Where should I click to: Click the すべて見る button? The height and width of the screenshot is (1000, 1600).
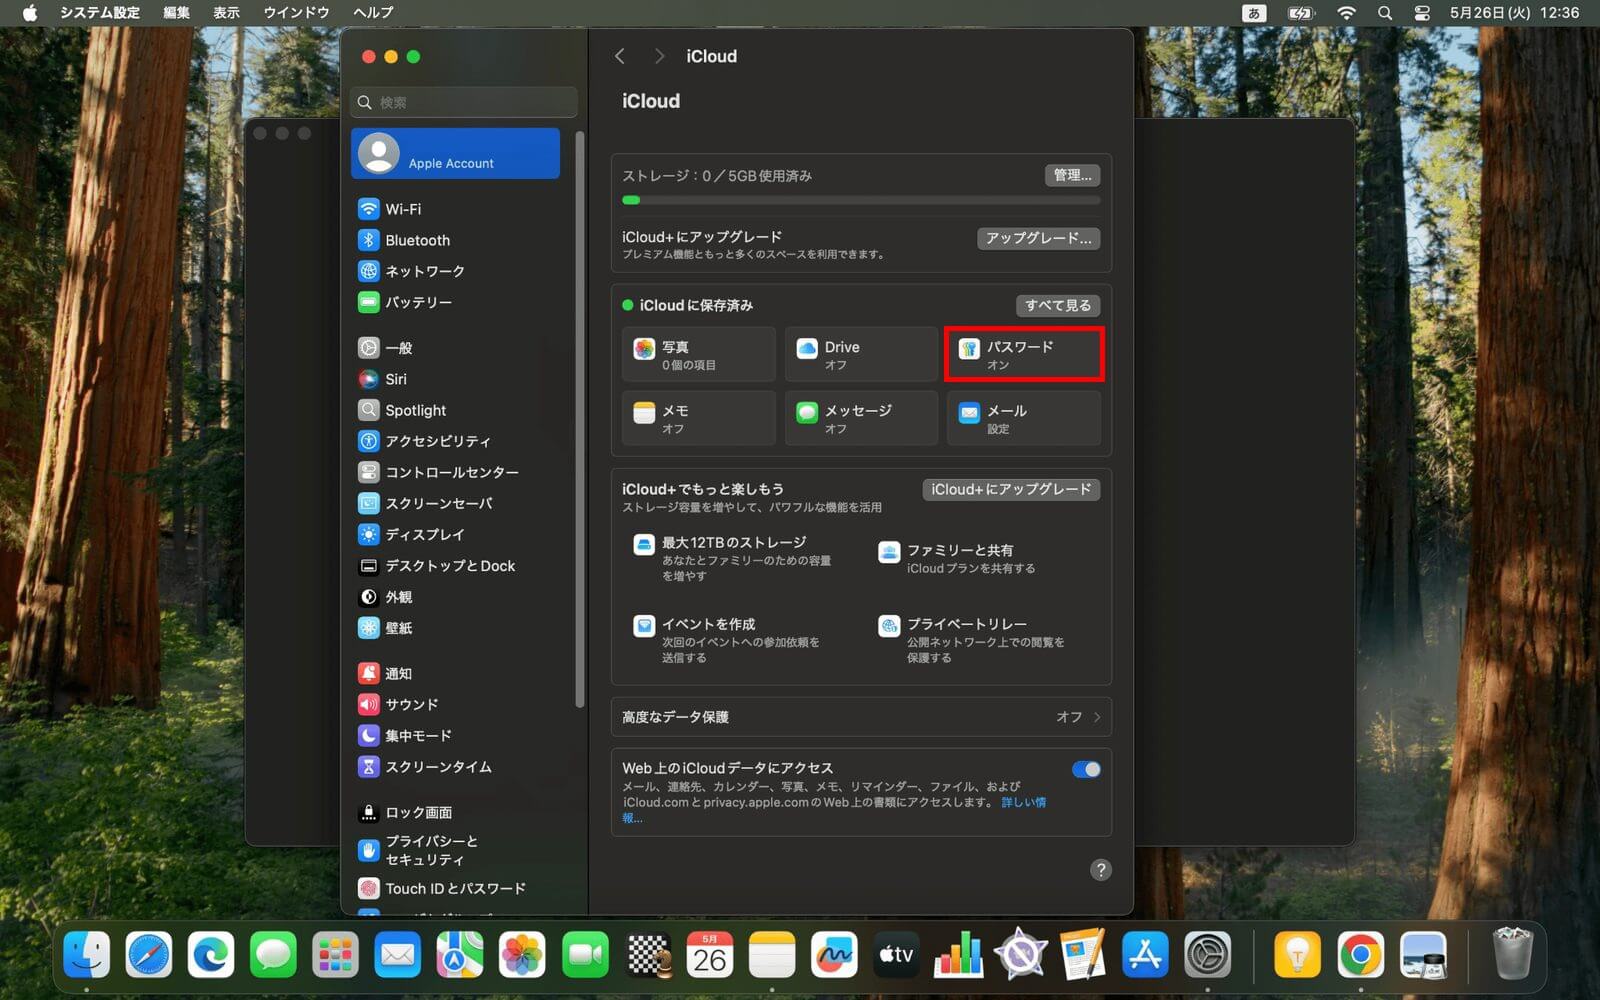pos(1058,305)
